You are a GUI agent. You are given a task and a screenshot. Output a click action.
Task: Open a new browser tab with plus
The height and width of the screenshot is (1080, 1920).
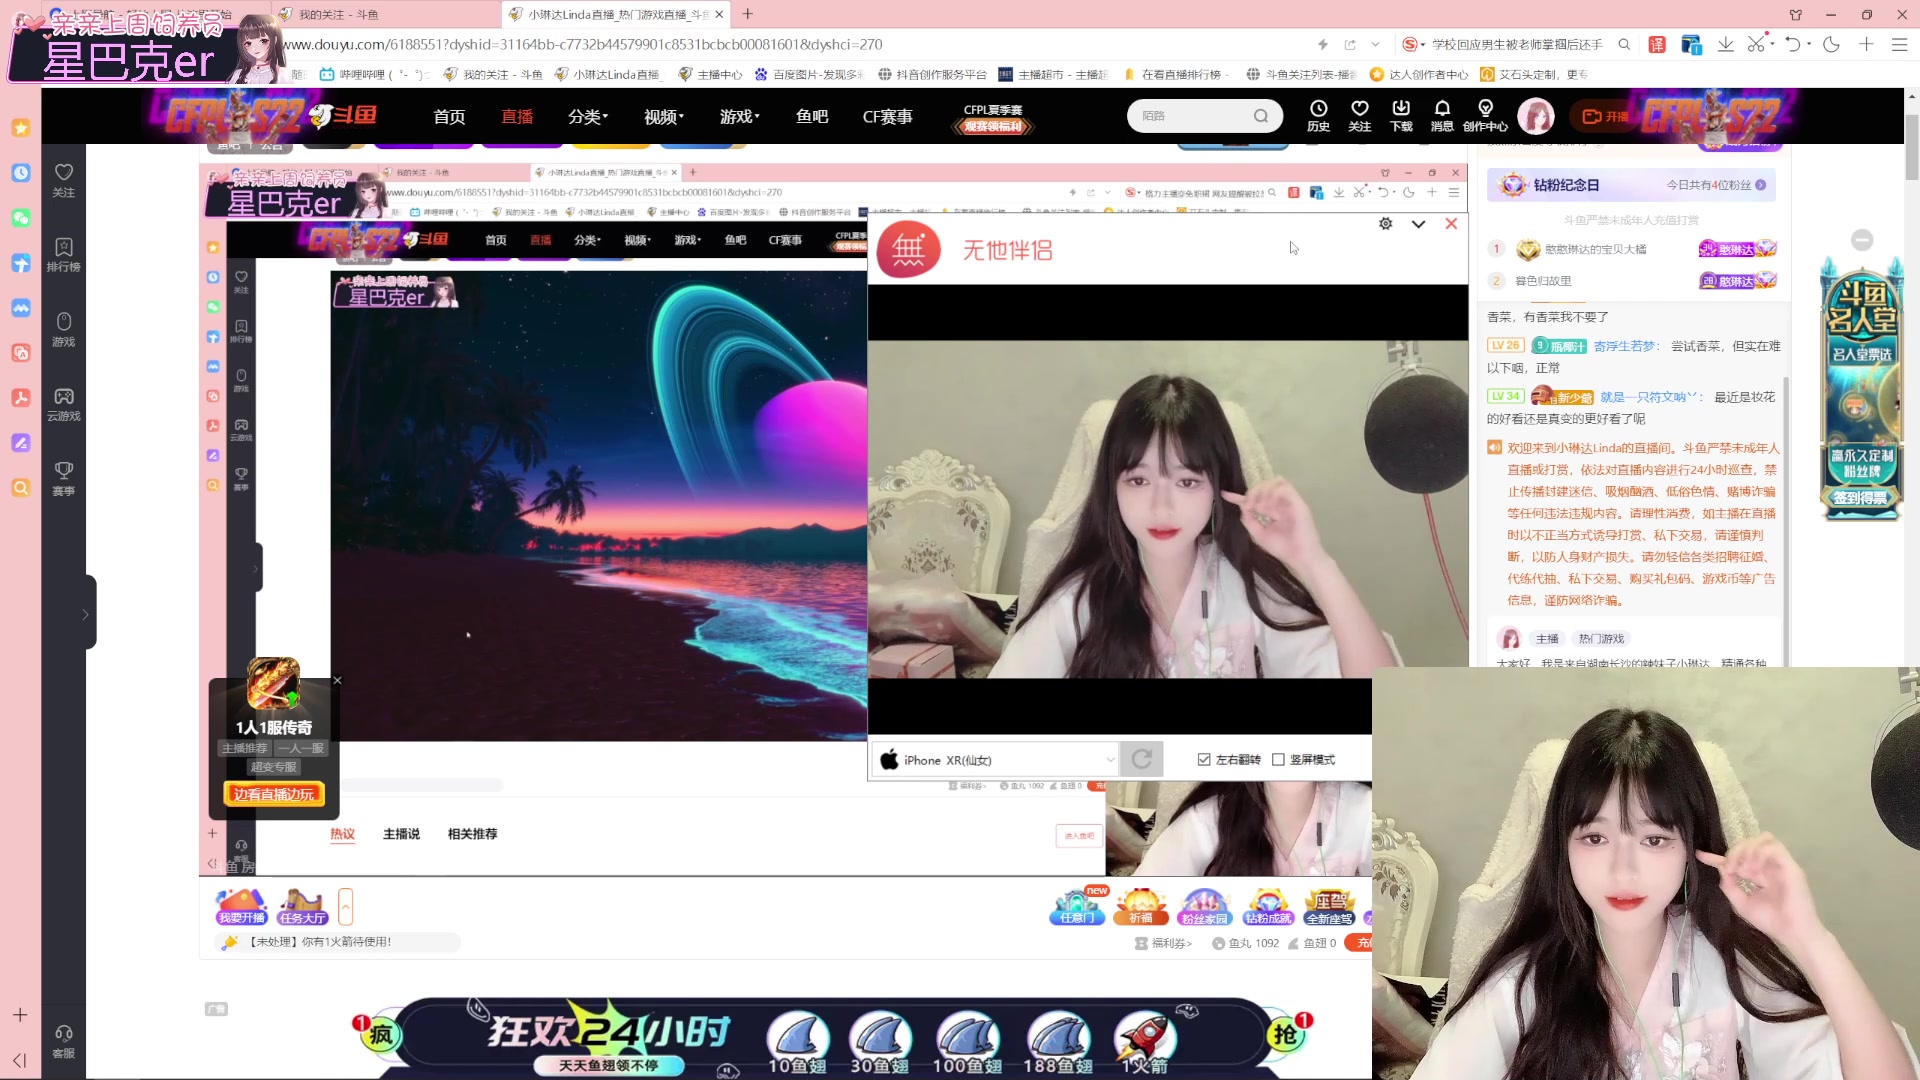747,14
